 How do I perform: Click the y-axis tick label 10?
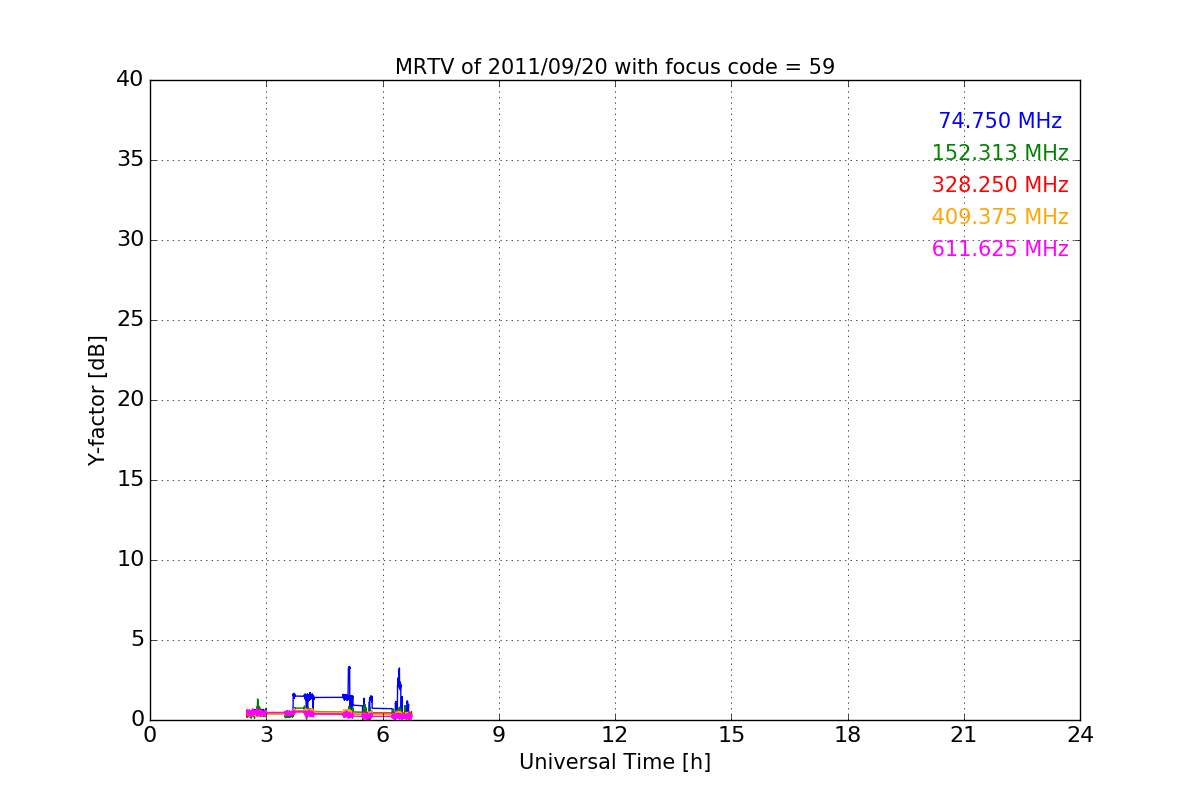pos(130,560)
